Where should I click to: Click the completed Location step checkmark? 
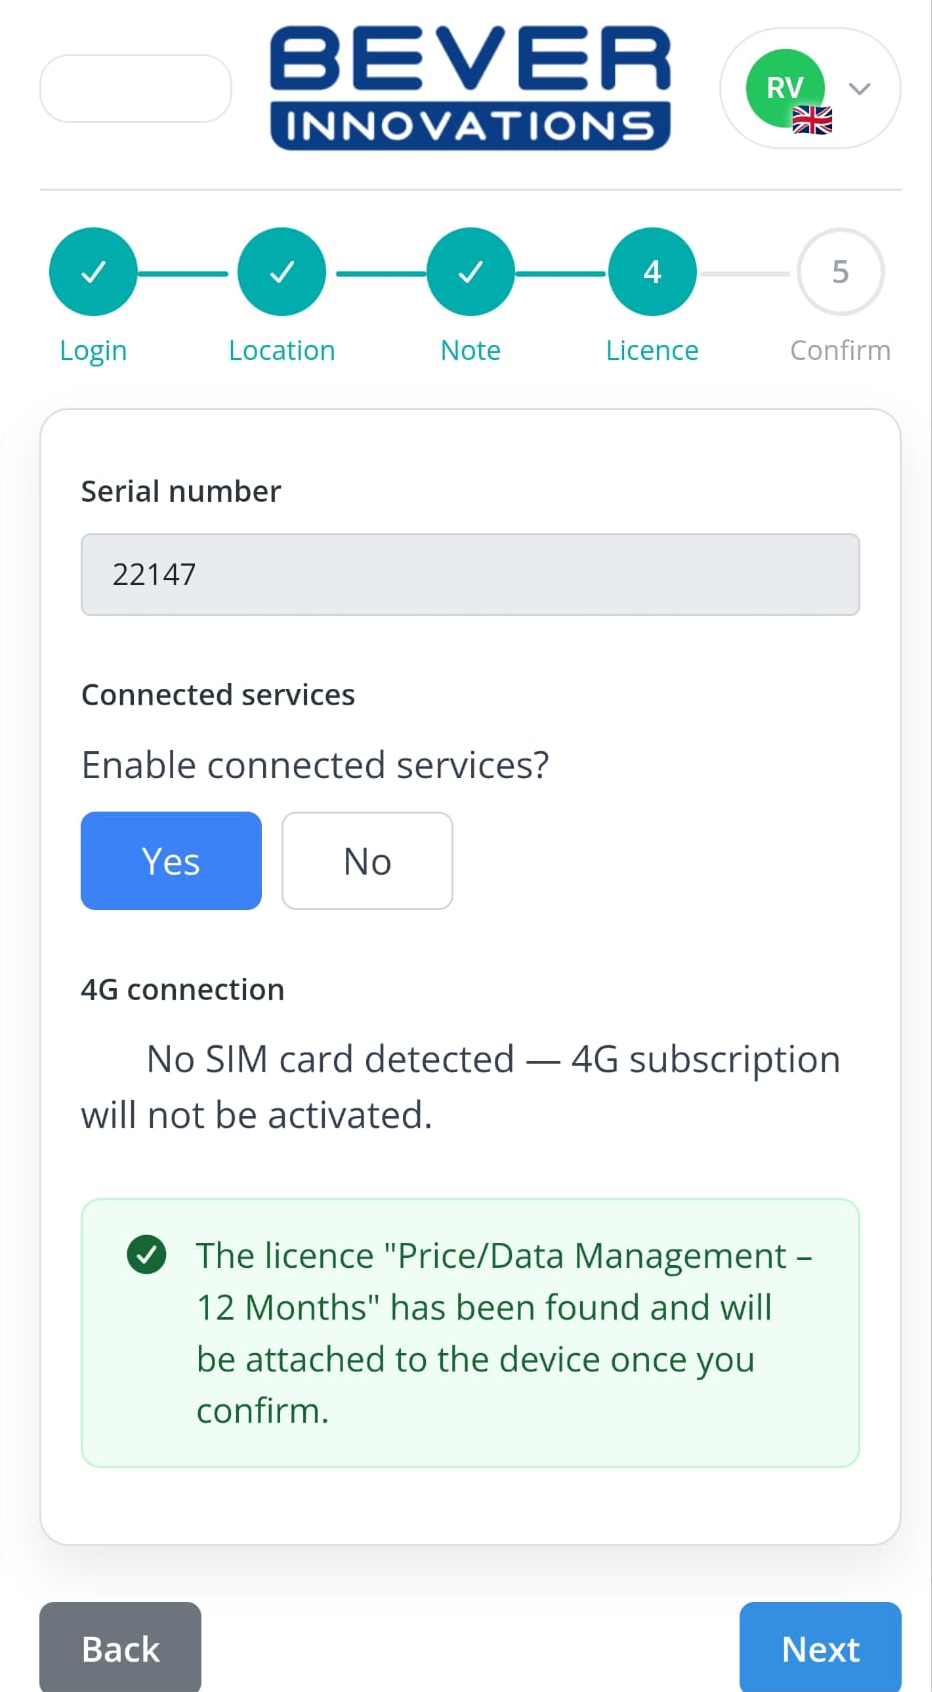tap(282, 272)
